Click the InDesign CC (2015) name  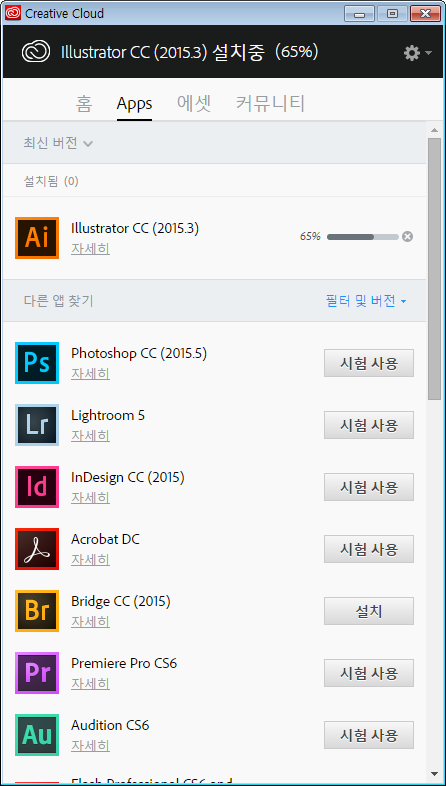click(128, 478)
